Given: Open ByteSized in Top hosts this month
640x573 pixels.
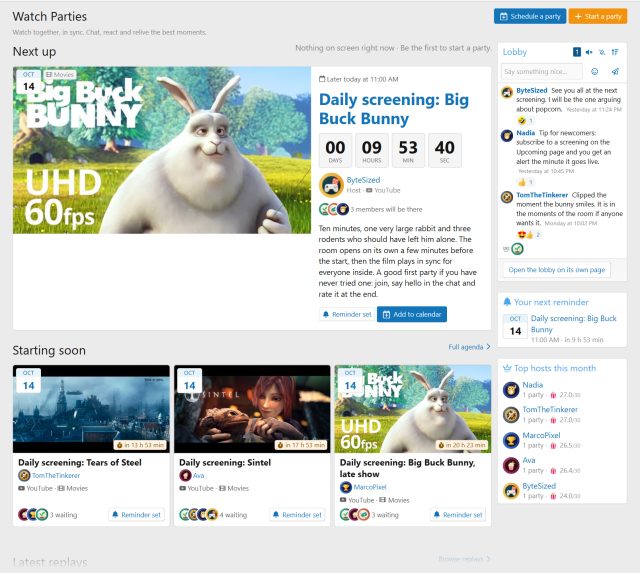Looking at the screenshot, I should (539, 486).
